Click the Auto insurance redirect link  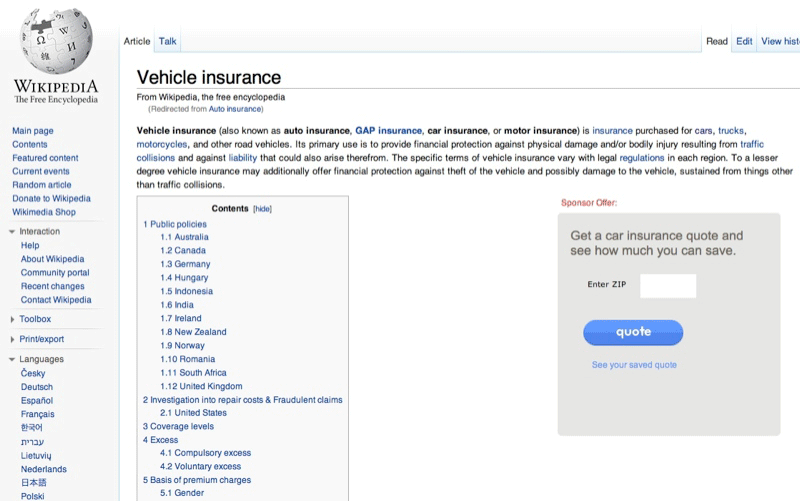click(x=235, y=109)
